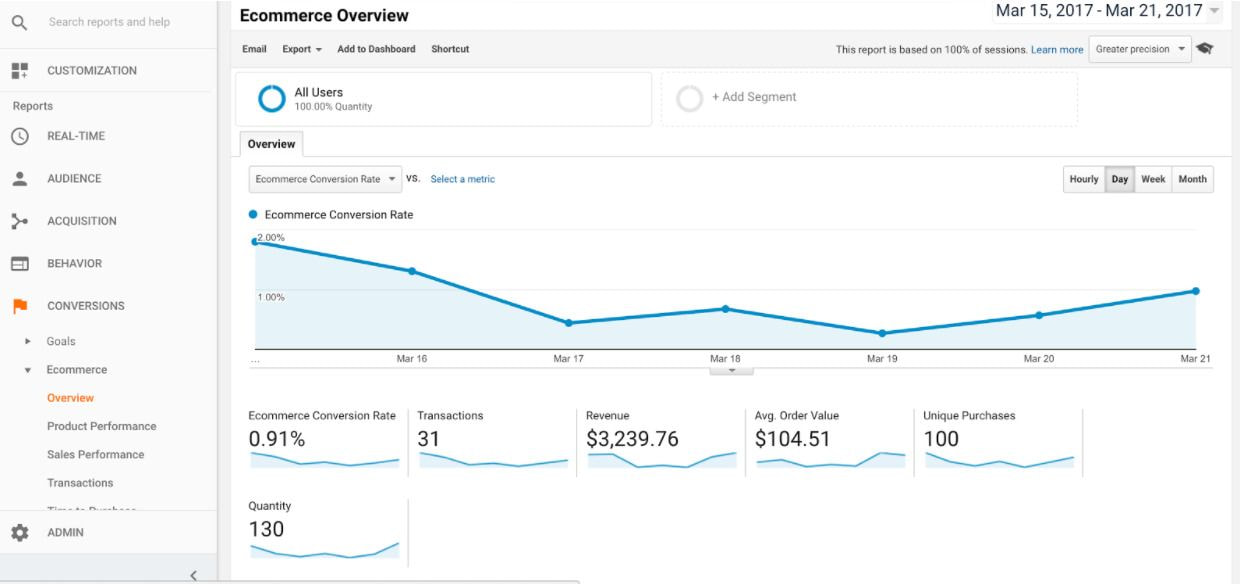Click the Real-Time clock icon

coord(20,137)
